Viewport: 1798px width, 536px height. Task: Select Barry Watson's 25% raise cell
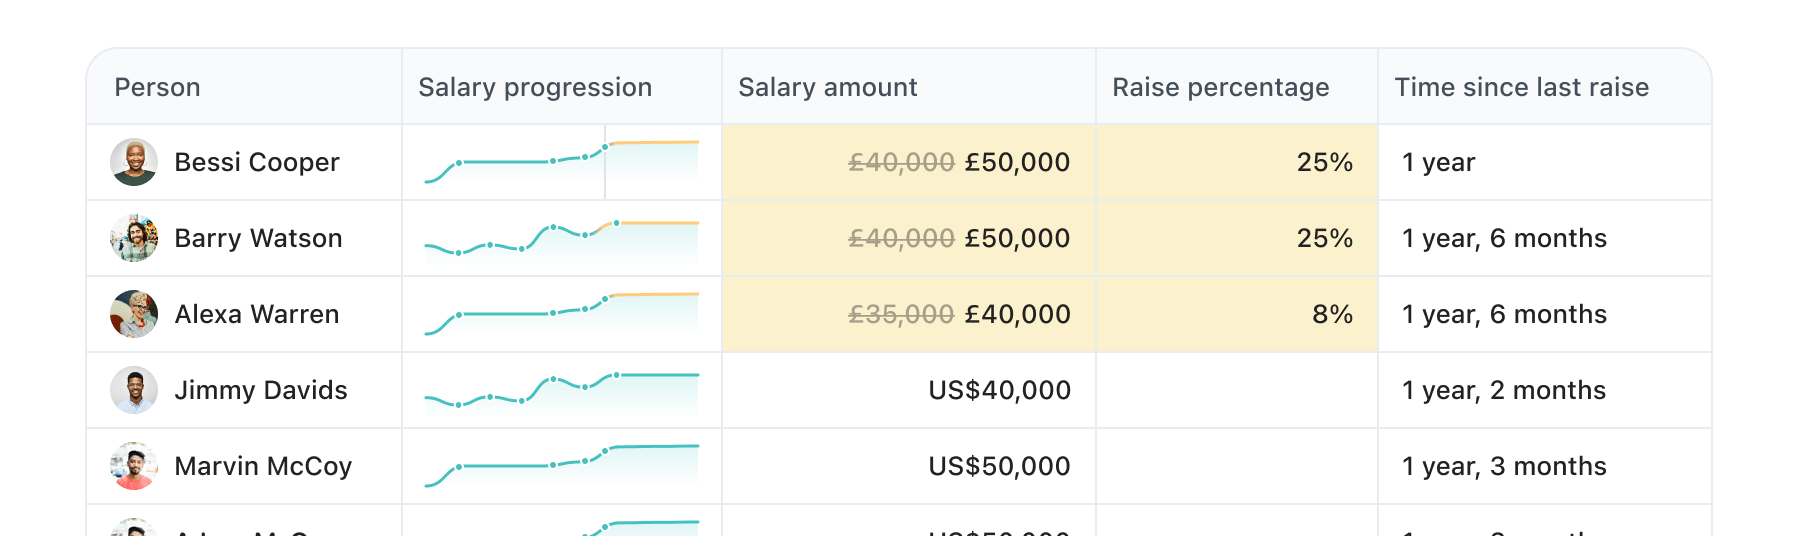[x=1324, y=238]
